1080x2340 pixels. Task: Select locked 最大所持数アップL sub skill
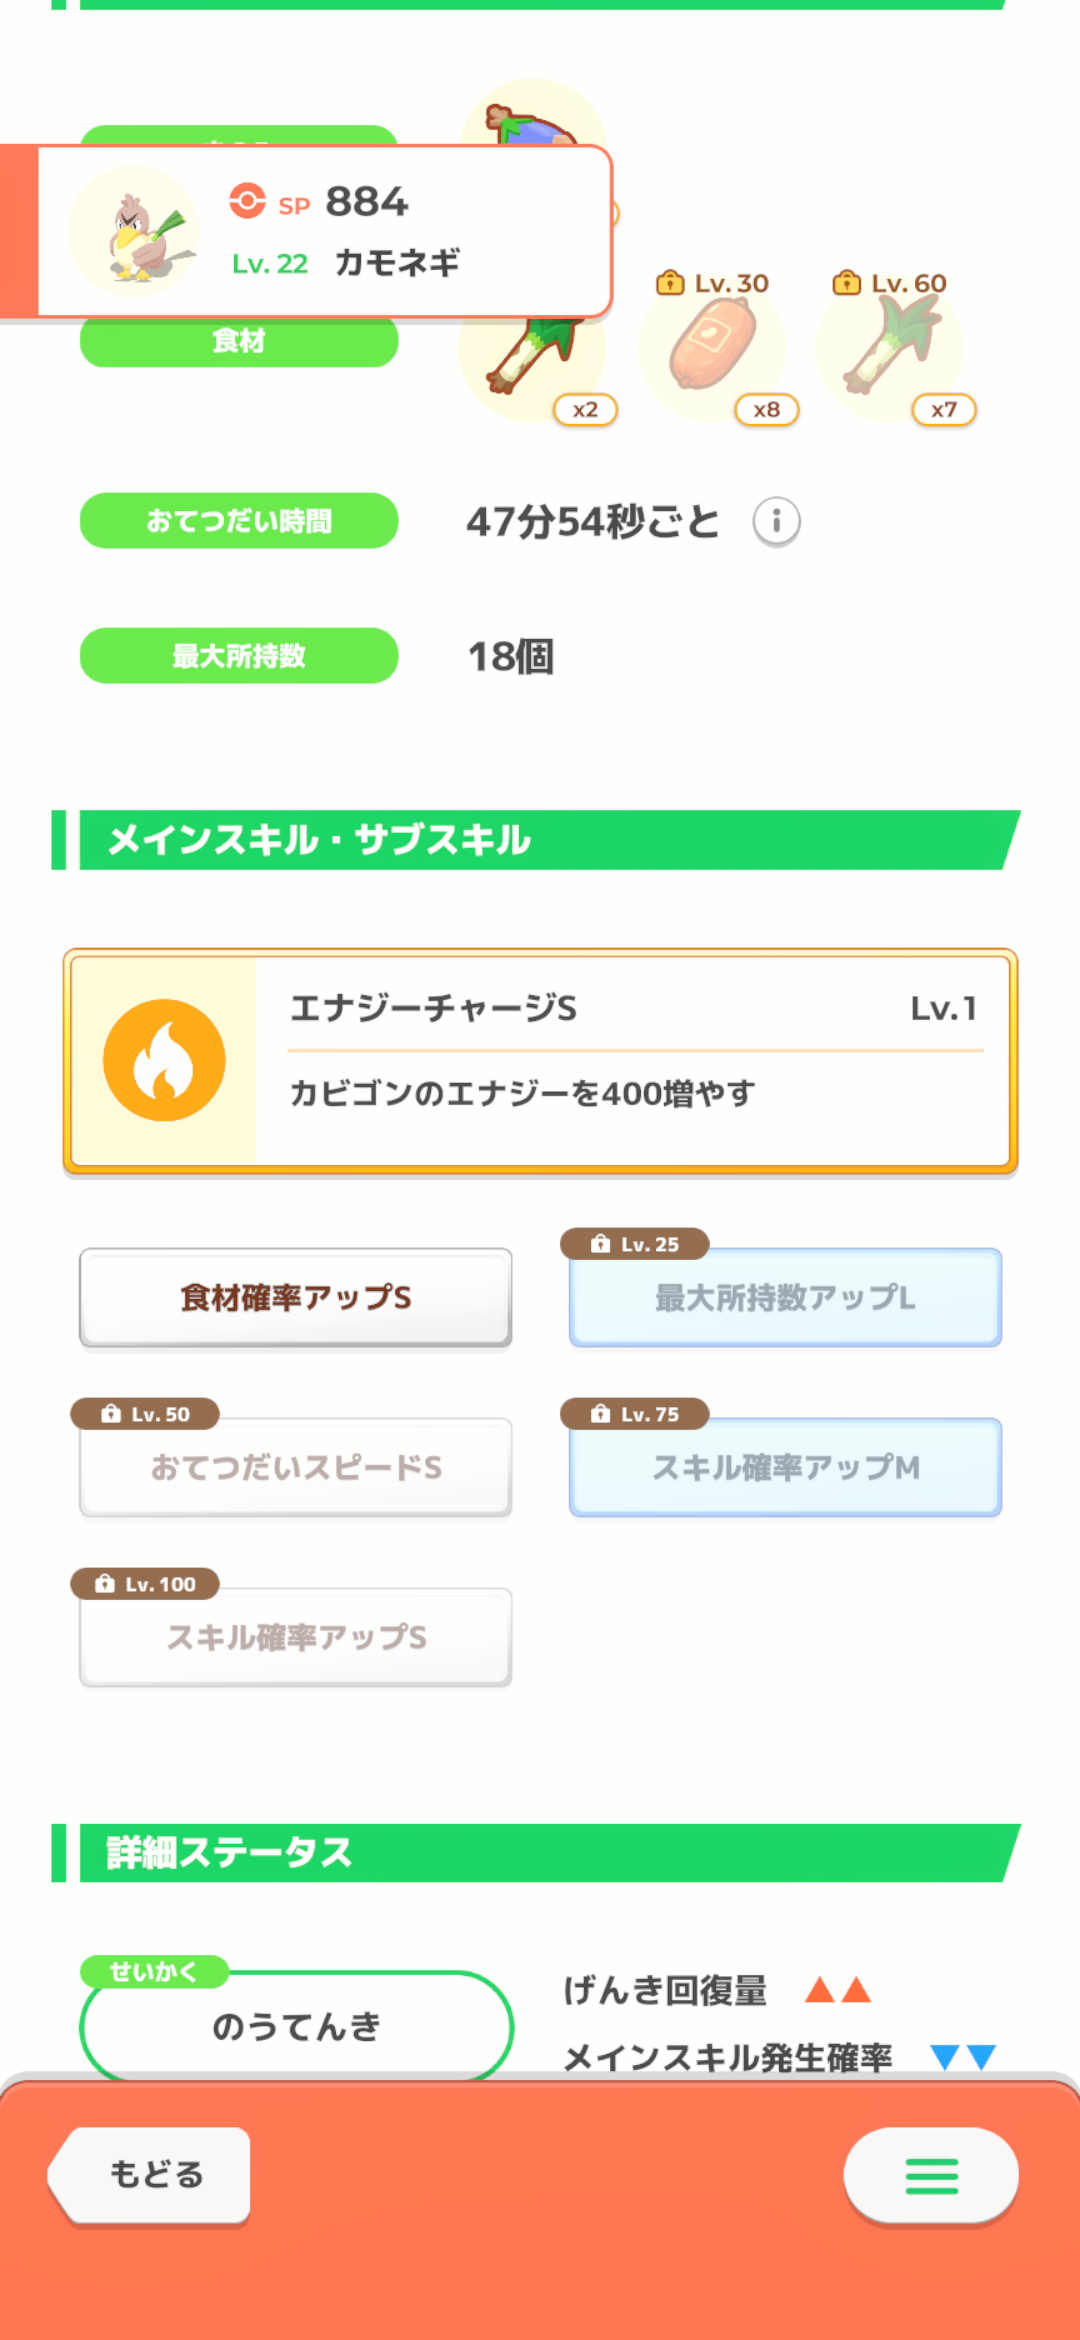785,1297
